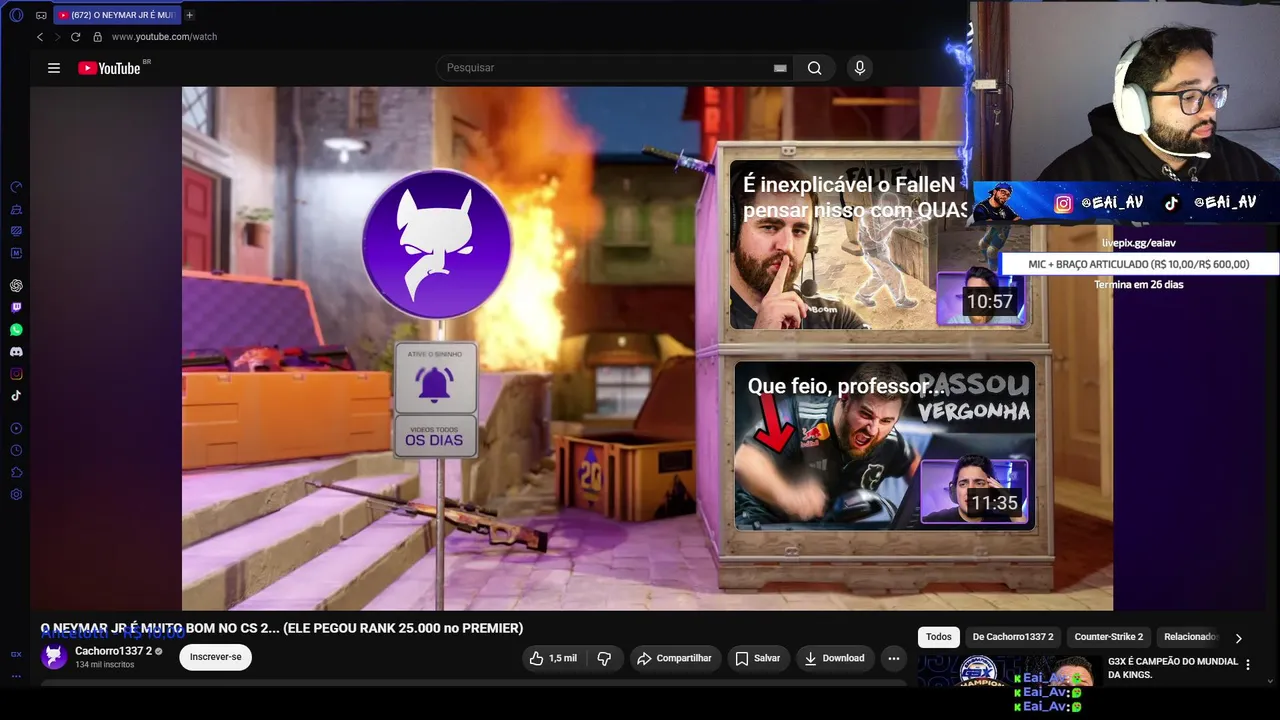Image resolution: width=1280 pixels, height=720 pixels.
Task: Like the video showing 1,5 mil
Action: coord(553,658)
